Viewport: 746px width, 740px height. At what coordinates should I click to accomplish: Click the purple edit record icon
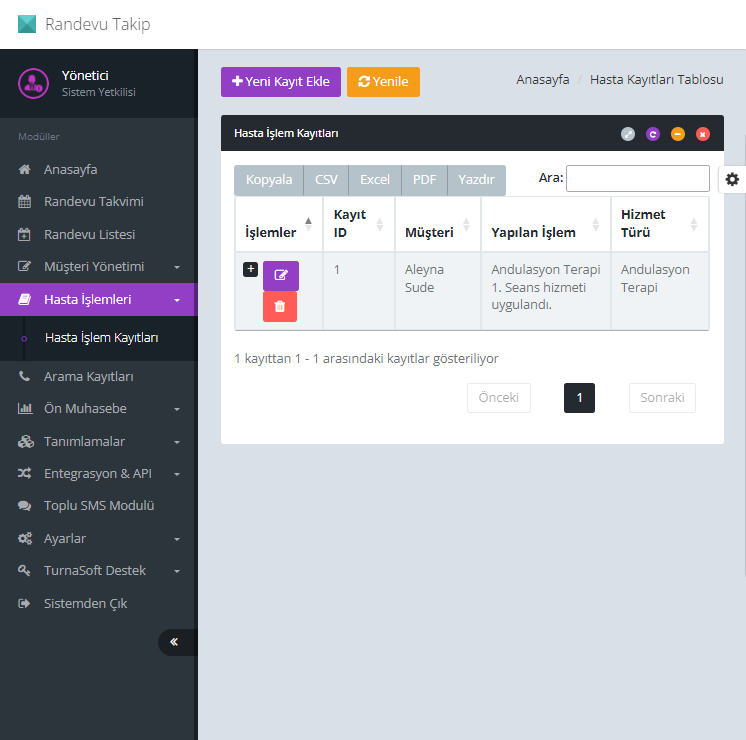coord(281,275)
